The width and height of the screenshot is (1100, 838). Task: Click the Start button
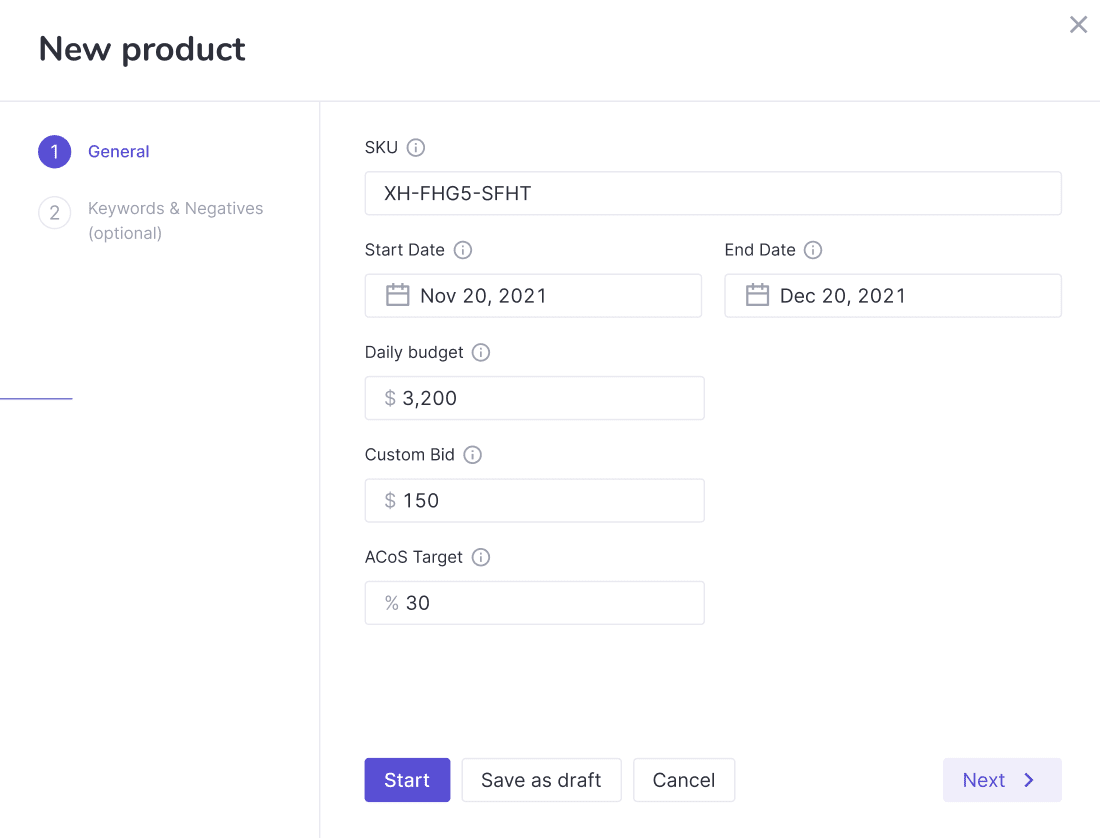[407, 780]
